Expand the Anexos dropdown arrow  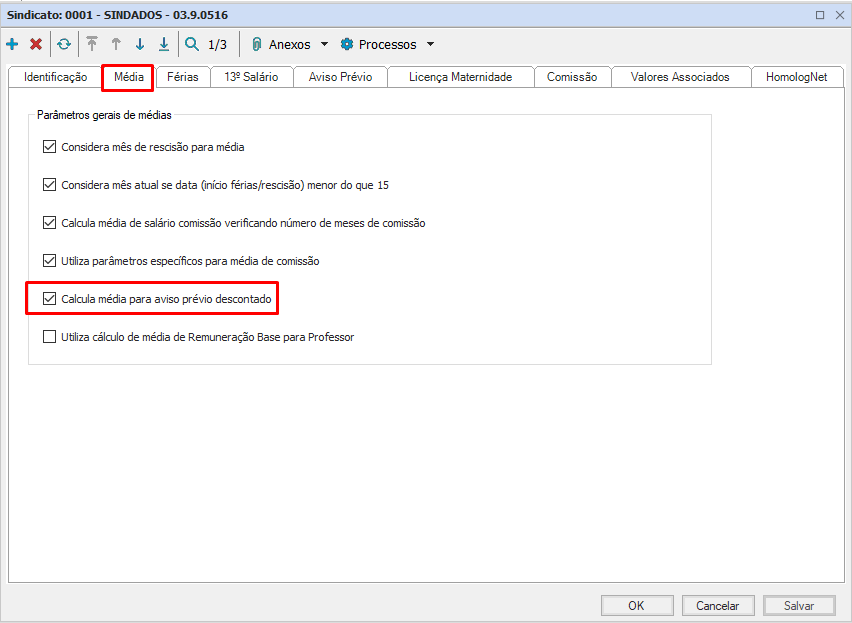[324, 44]
